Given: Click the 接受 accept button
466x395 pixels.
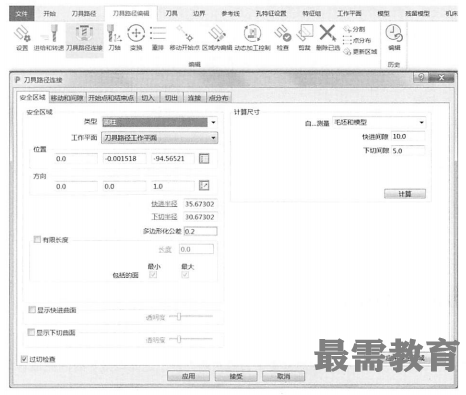Looking at the screenshot, I should [x=236, y=376].
